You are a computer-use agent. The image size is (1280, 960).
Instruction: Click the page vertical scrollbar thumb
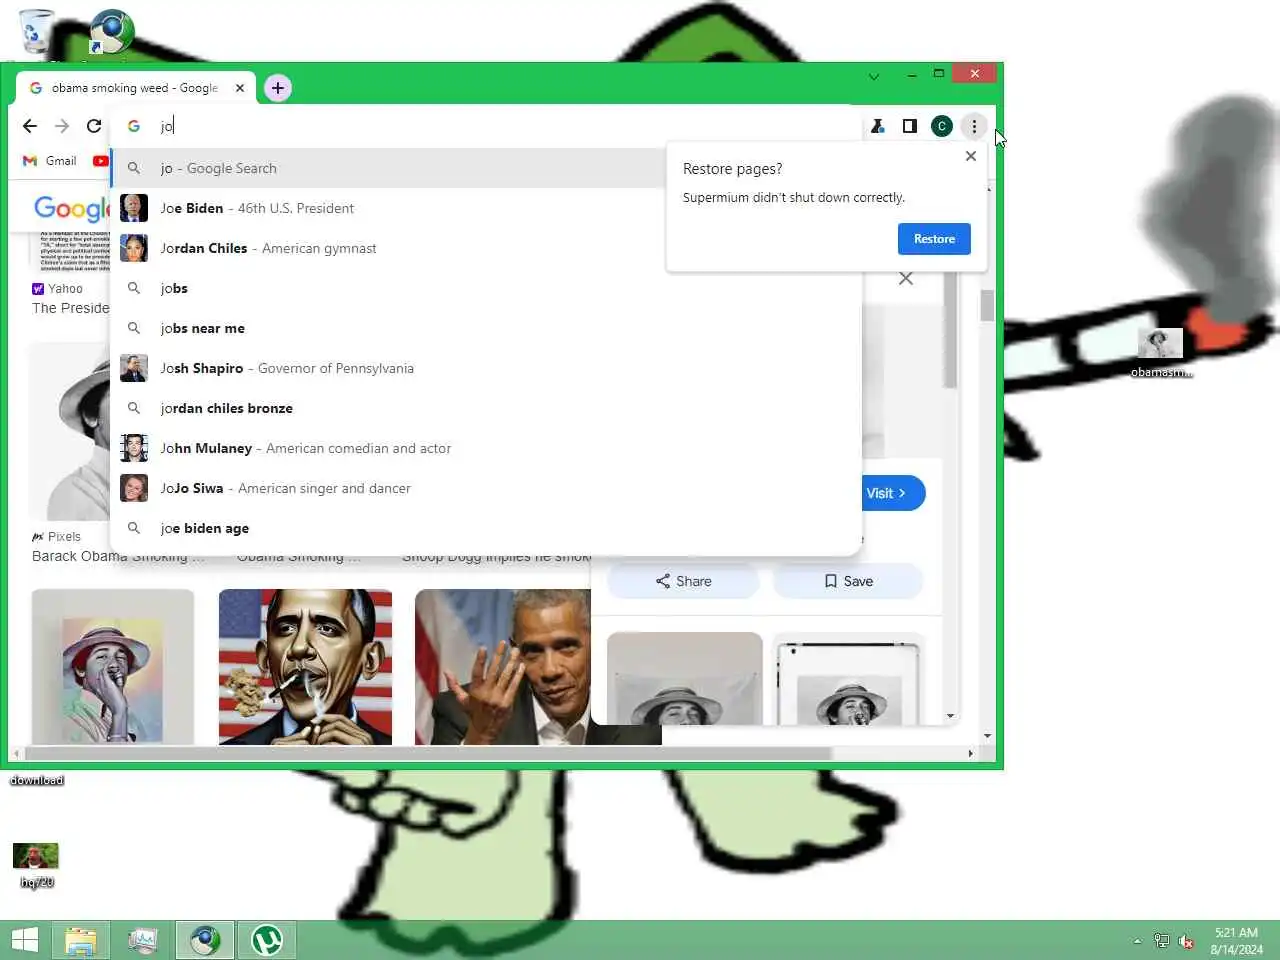[x=987, y=305]
